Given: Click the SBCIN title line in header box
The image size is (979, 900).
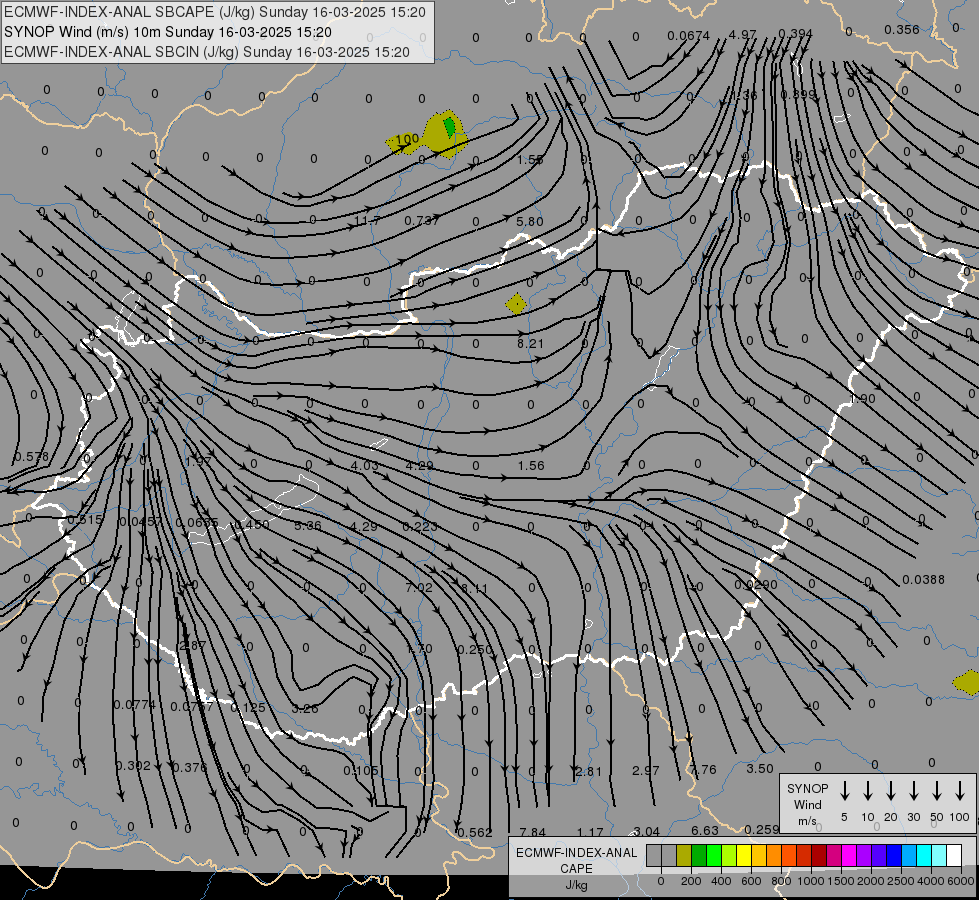Looking at the screenshot, I should coord(207,52).
